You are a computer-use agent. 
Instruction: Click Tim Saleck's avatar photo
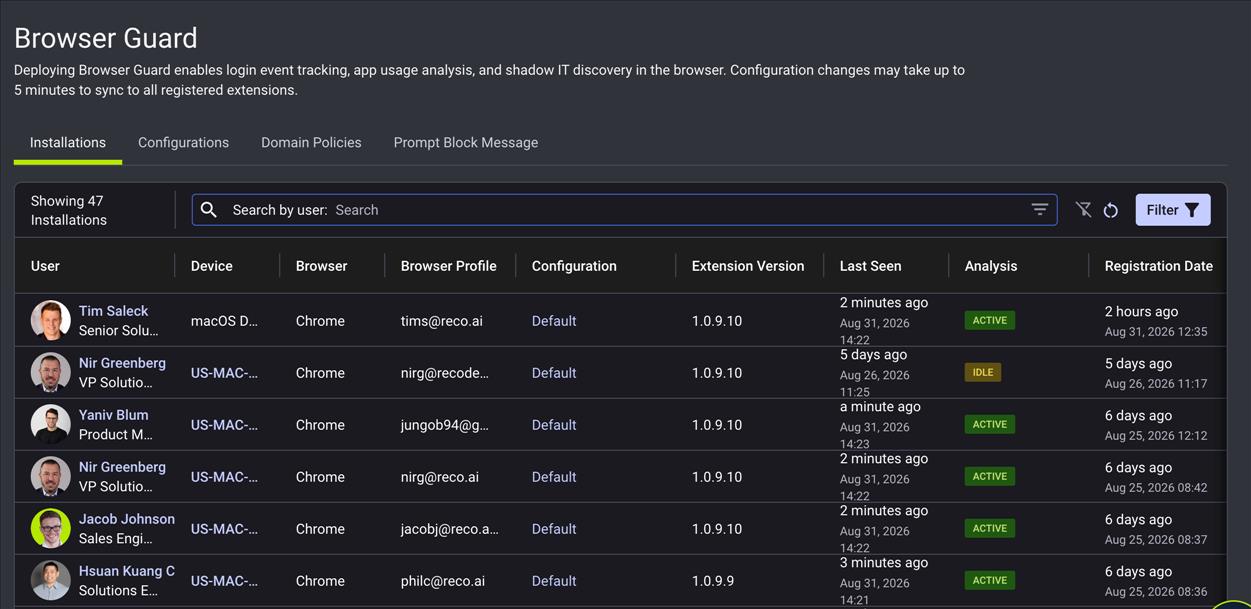(x=50, y=321)
